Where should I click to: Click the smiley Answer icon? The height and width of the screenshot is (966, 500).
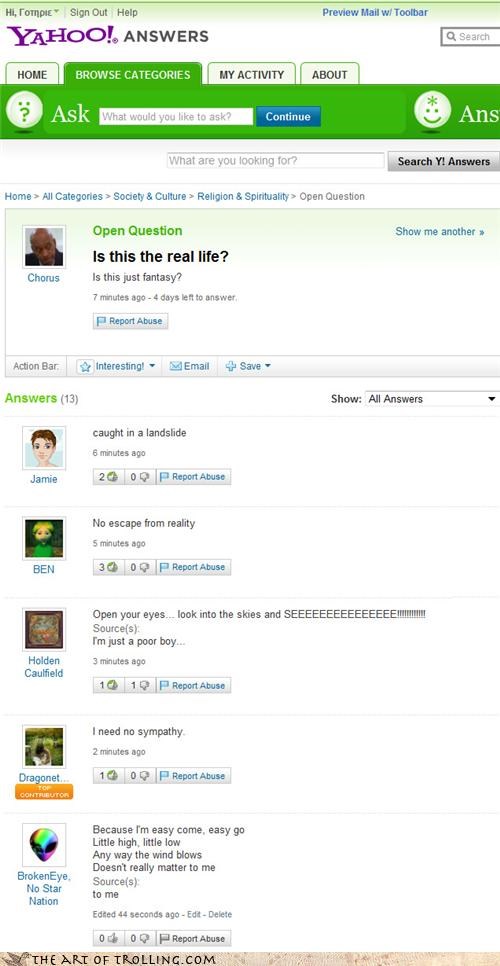click(432, 110)
